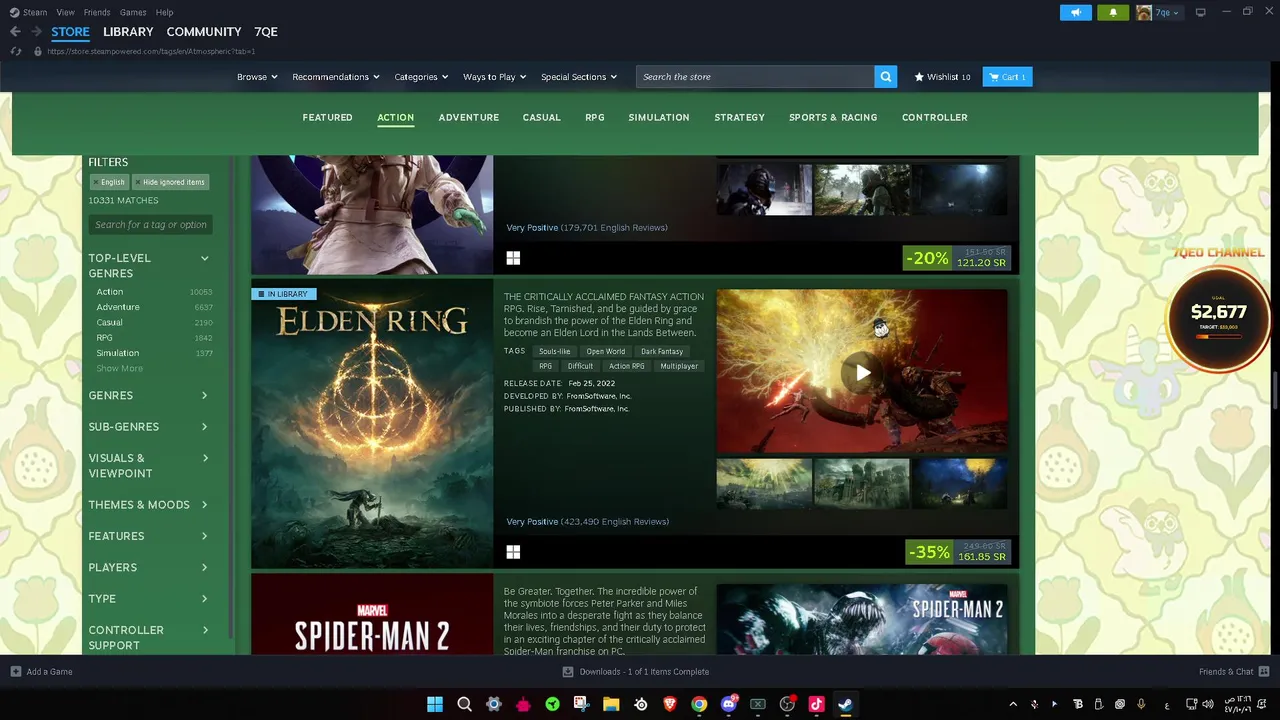Screen dimensions: 1280x720
Task: Click the tag or option search box
Action: (151, 225)
